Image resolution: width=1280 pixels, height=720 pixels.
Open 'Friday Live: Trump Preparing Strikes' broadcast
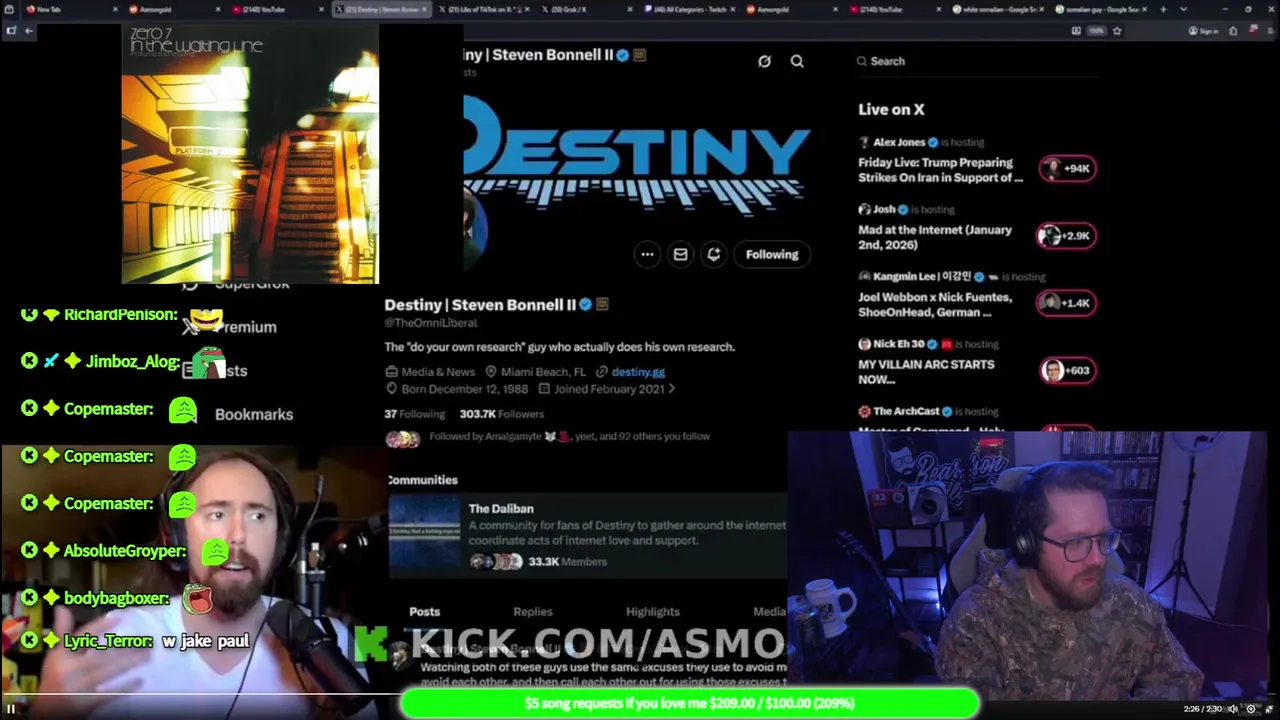click(x=940, y=170)
